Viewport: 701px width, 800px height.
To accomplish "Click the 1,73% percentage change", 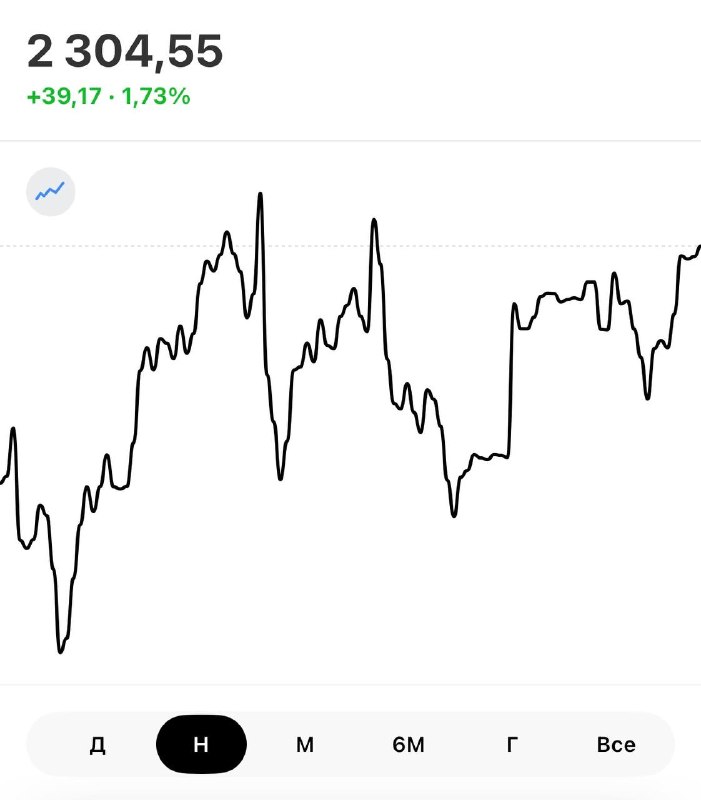I will pos(156,96).
